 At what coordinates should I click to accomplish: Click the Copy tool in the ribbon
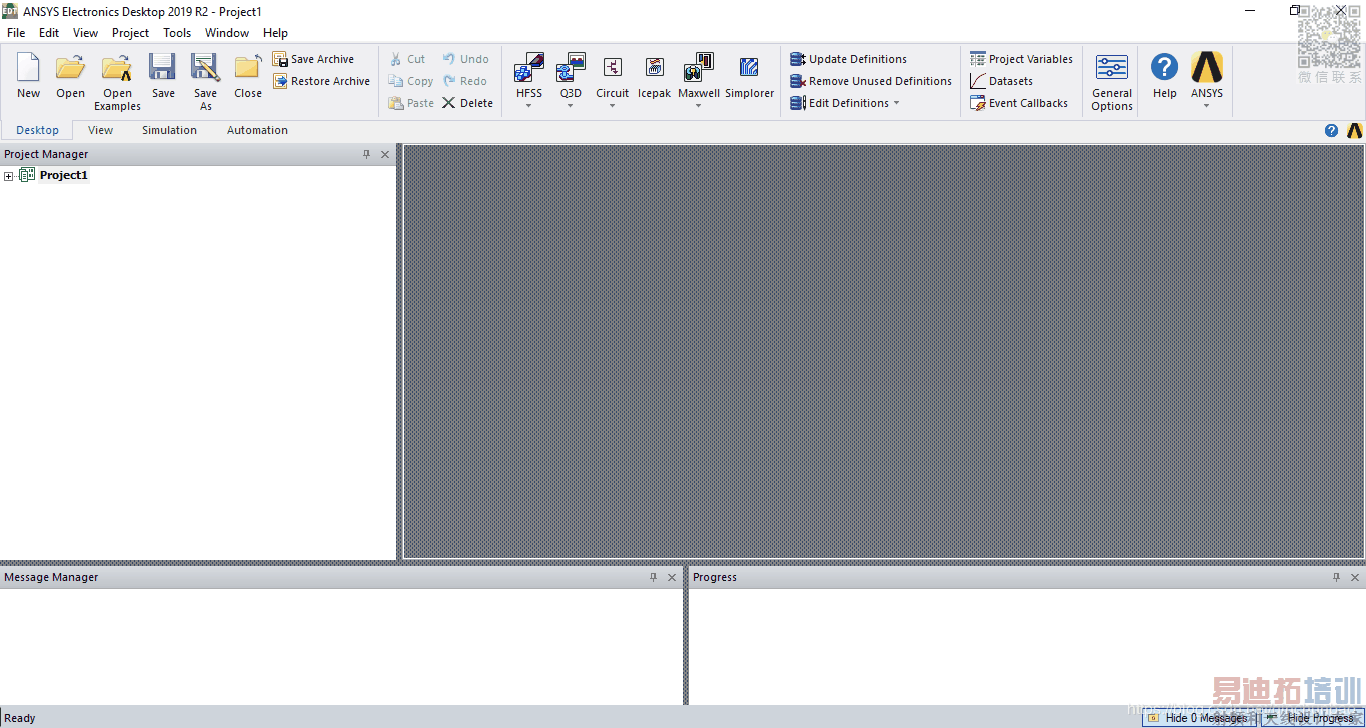pos(411,81)
